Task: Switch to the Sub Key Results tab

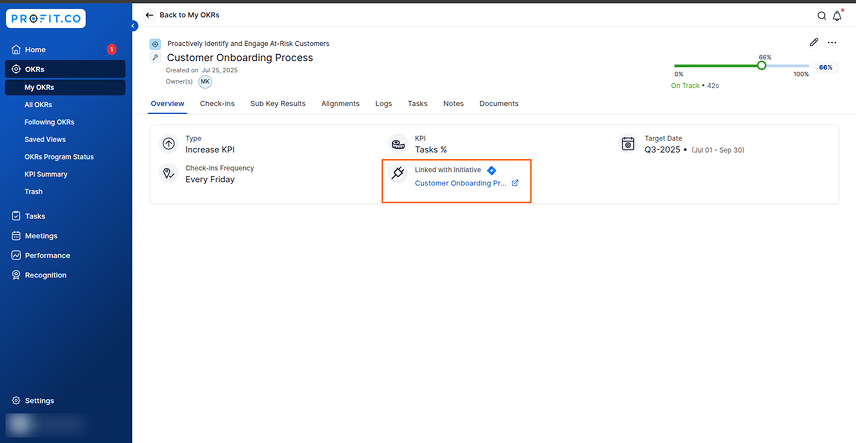Action: 278,104
